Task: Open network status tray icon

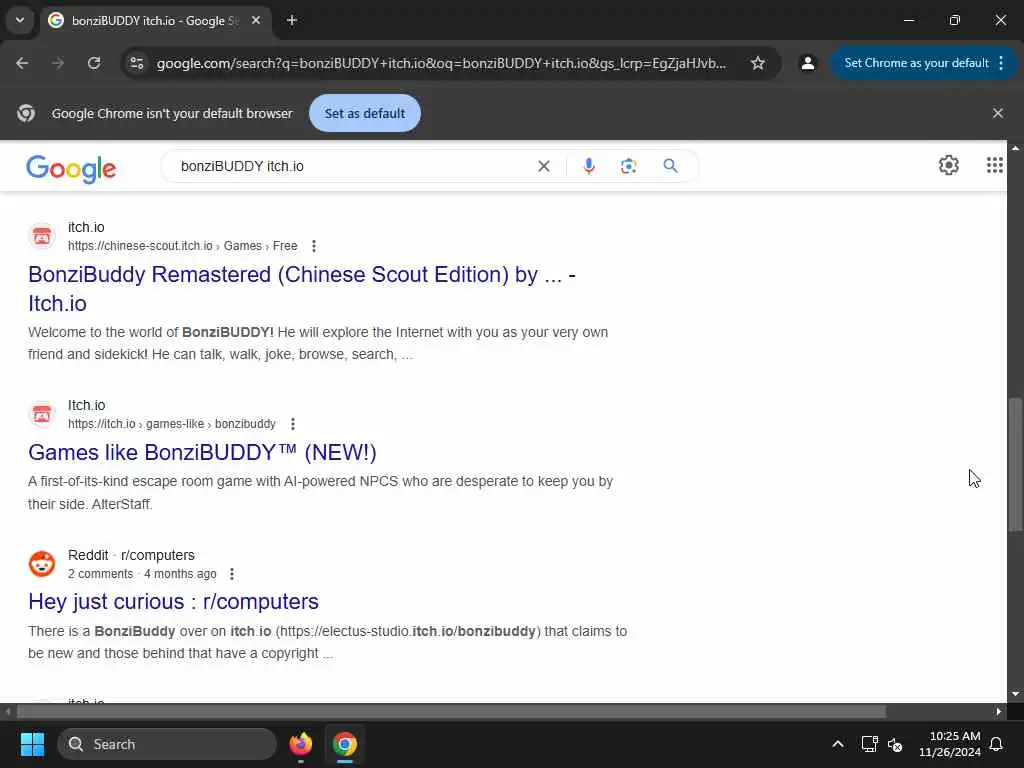Action: [x=869, y=744]
